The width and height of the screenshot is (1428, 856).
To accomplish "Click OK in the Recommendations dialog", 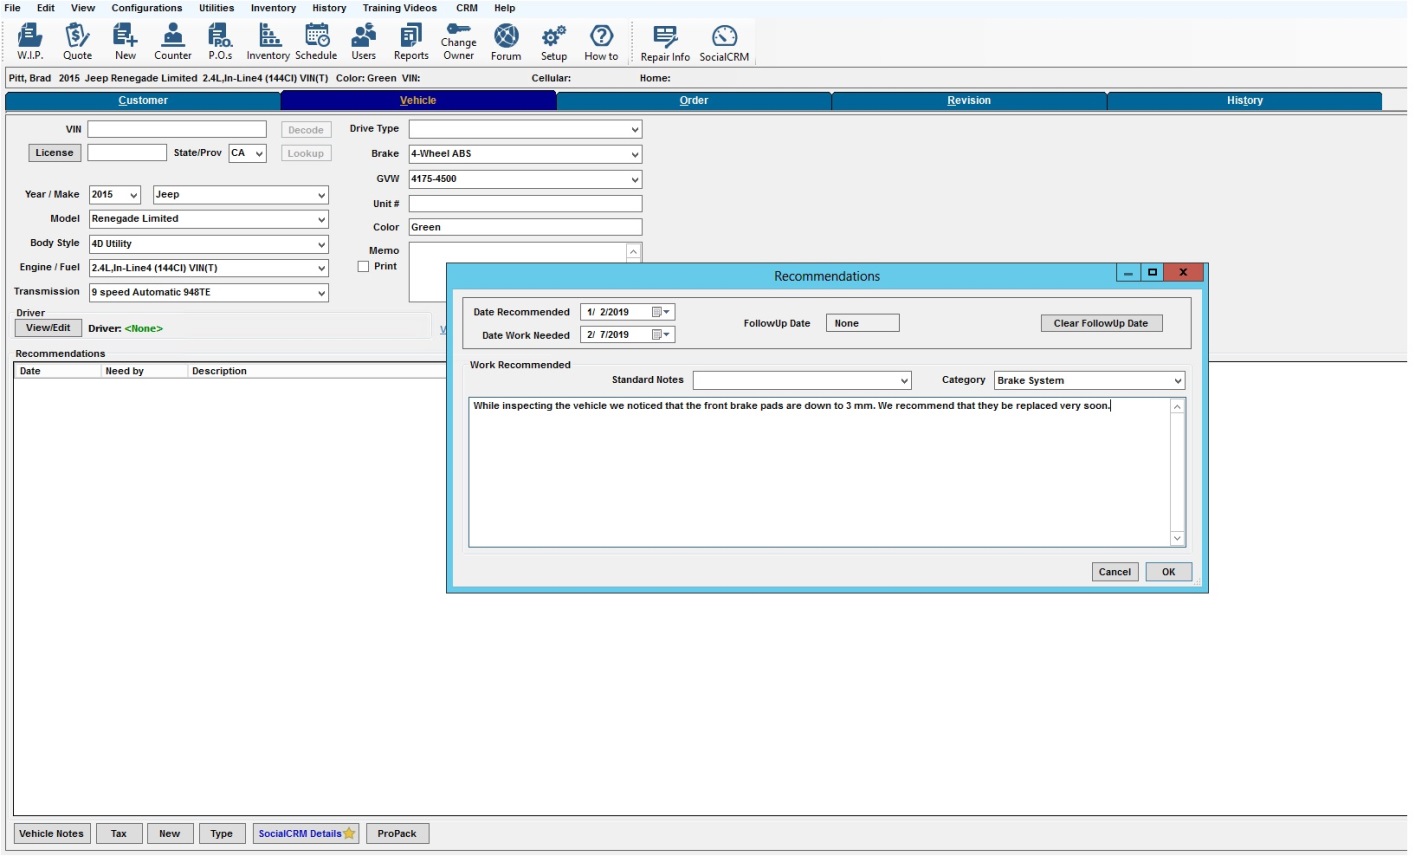I will [1168, 572].
